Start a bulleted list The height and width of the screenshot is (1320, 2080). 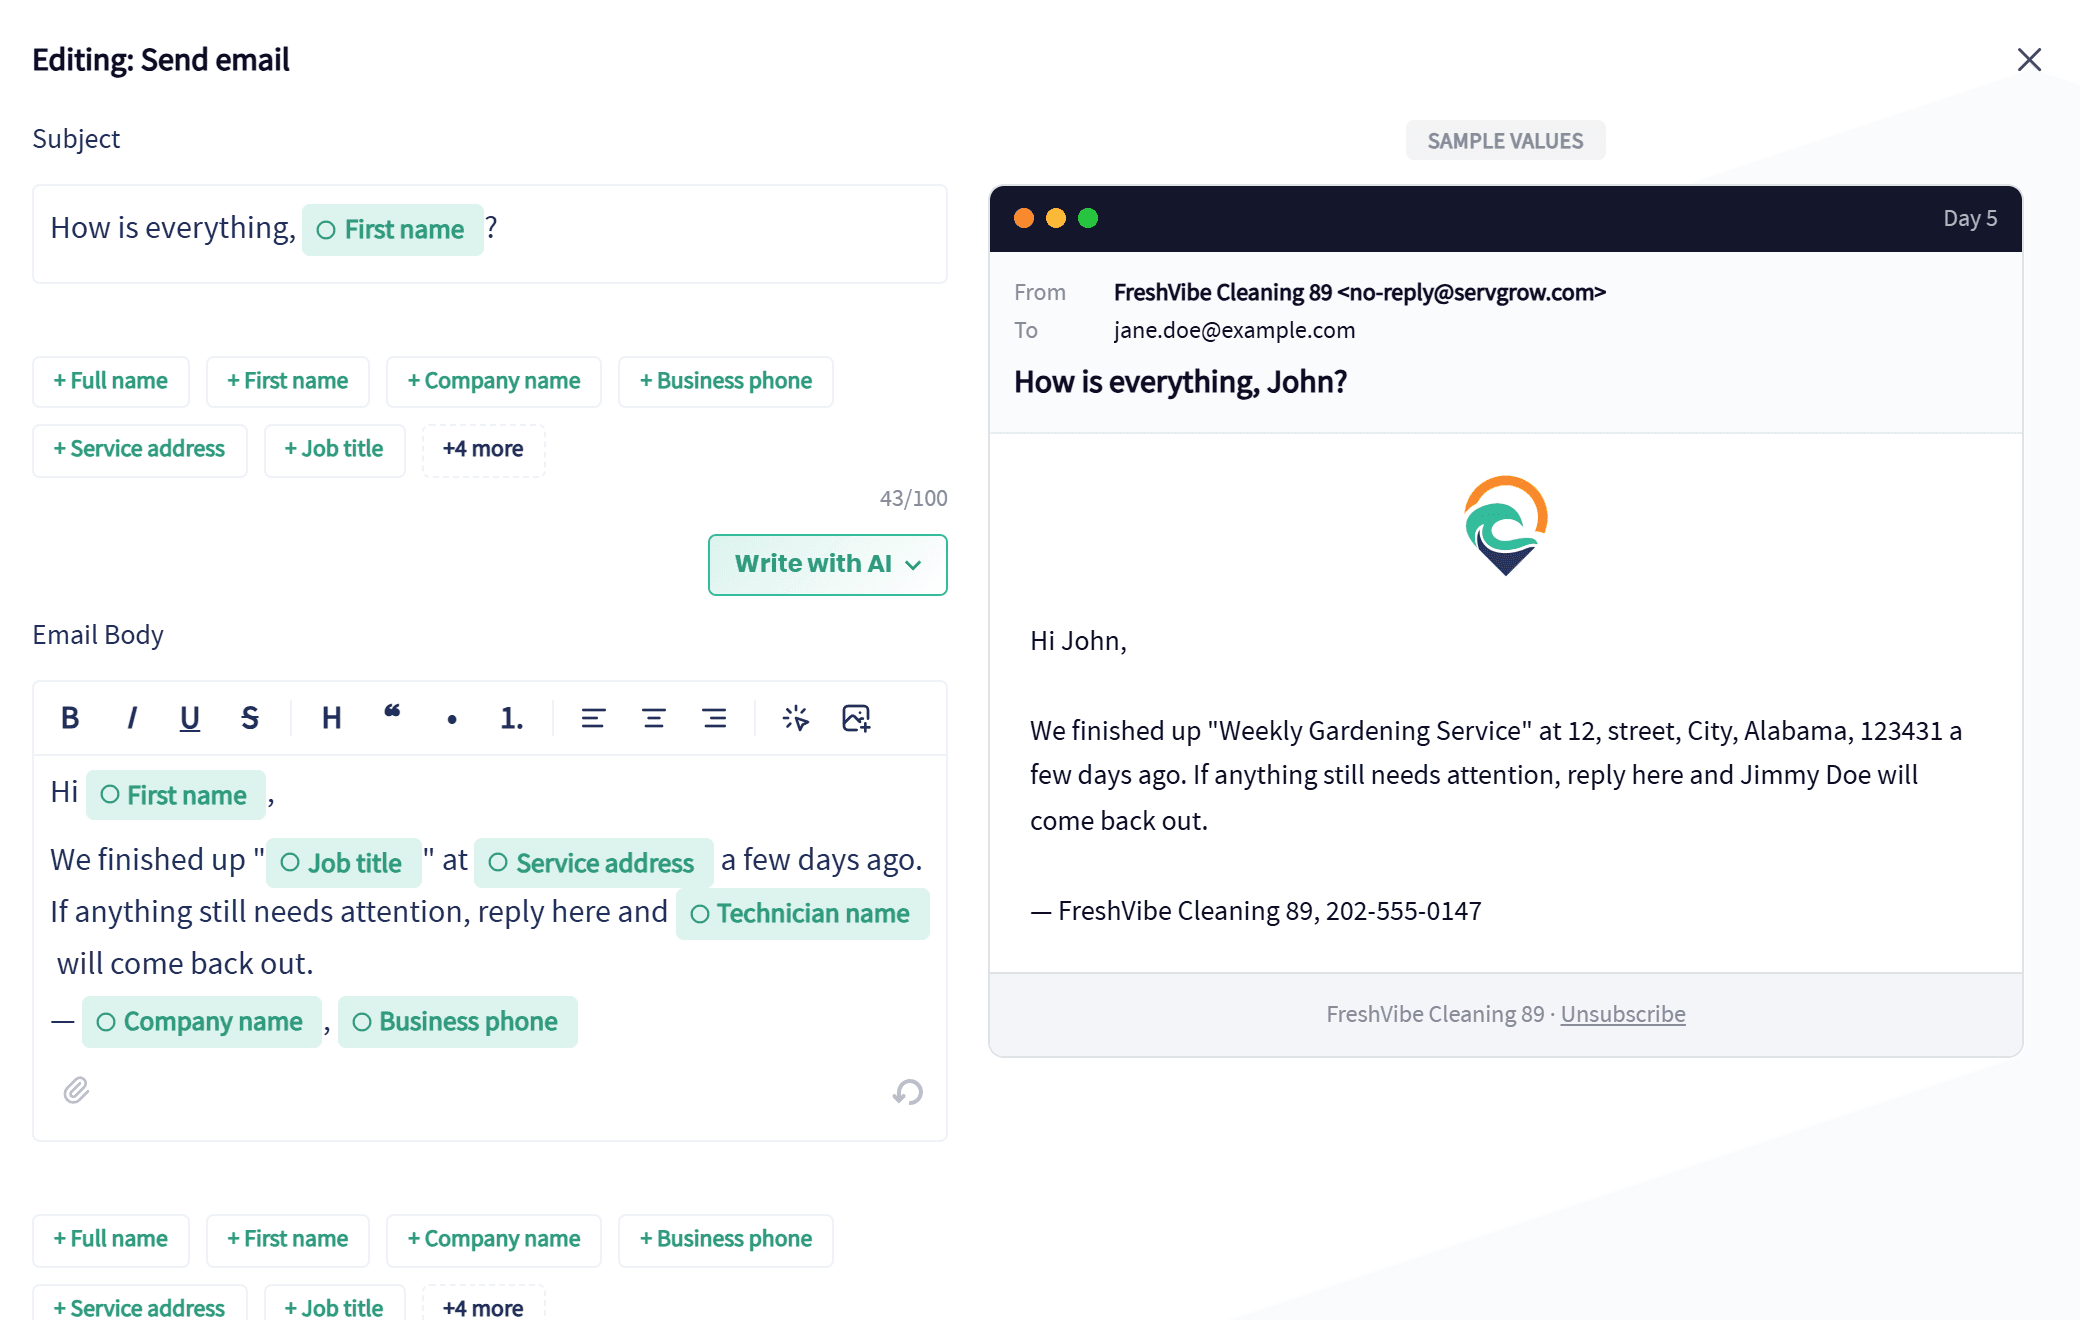click(x=452, y=718)
